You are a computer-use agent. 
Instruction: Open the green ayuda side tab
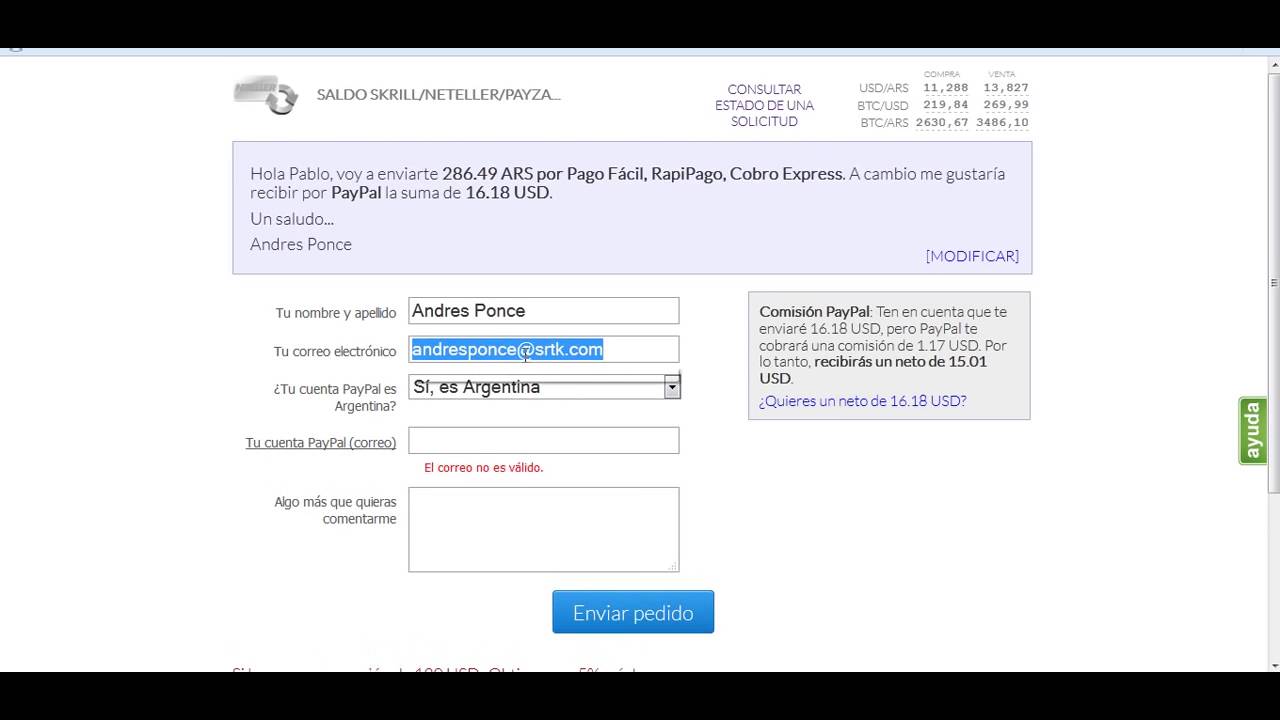click(x=1253, y=431)
